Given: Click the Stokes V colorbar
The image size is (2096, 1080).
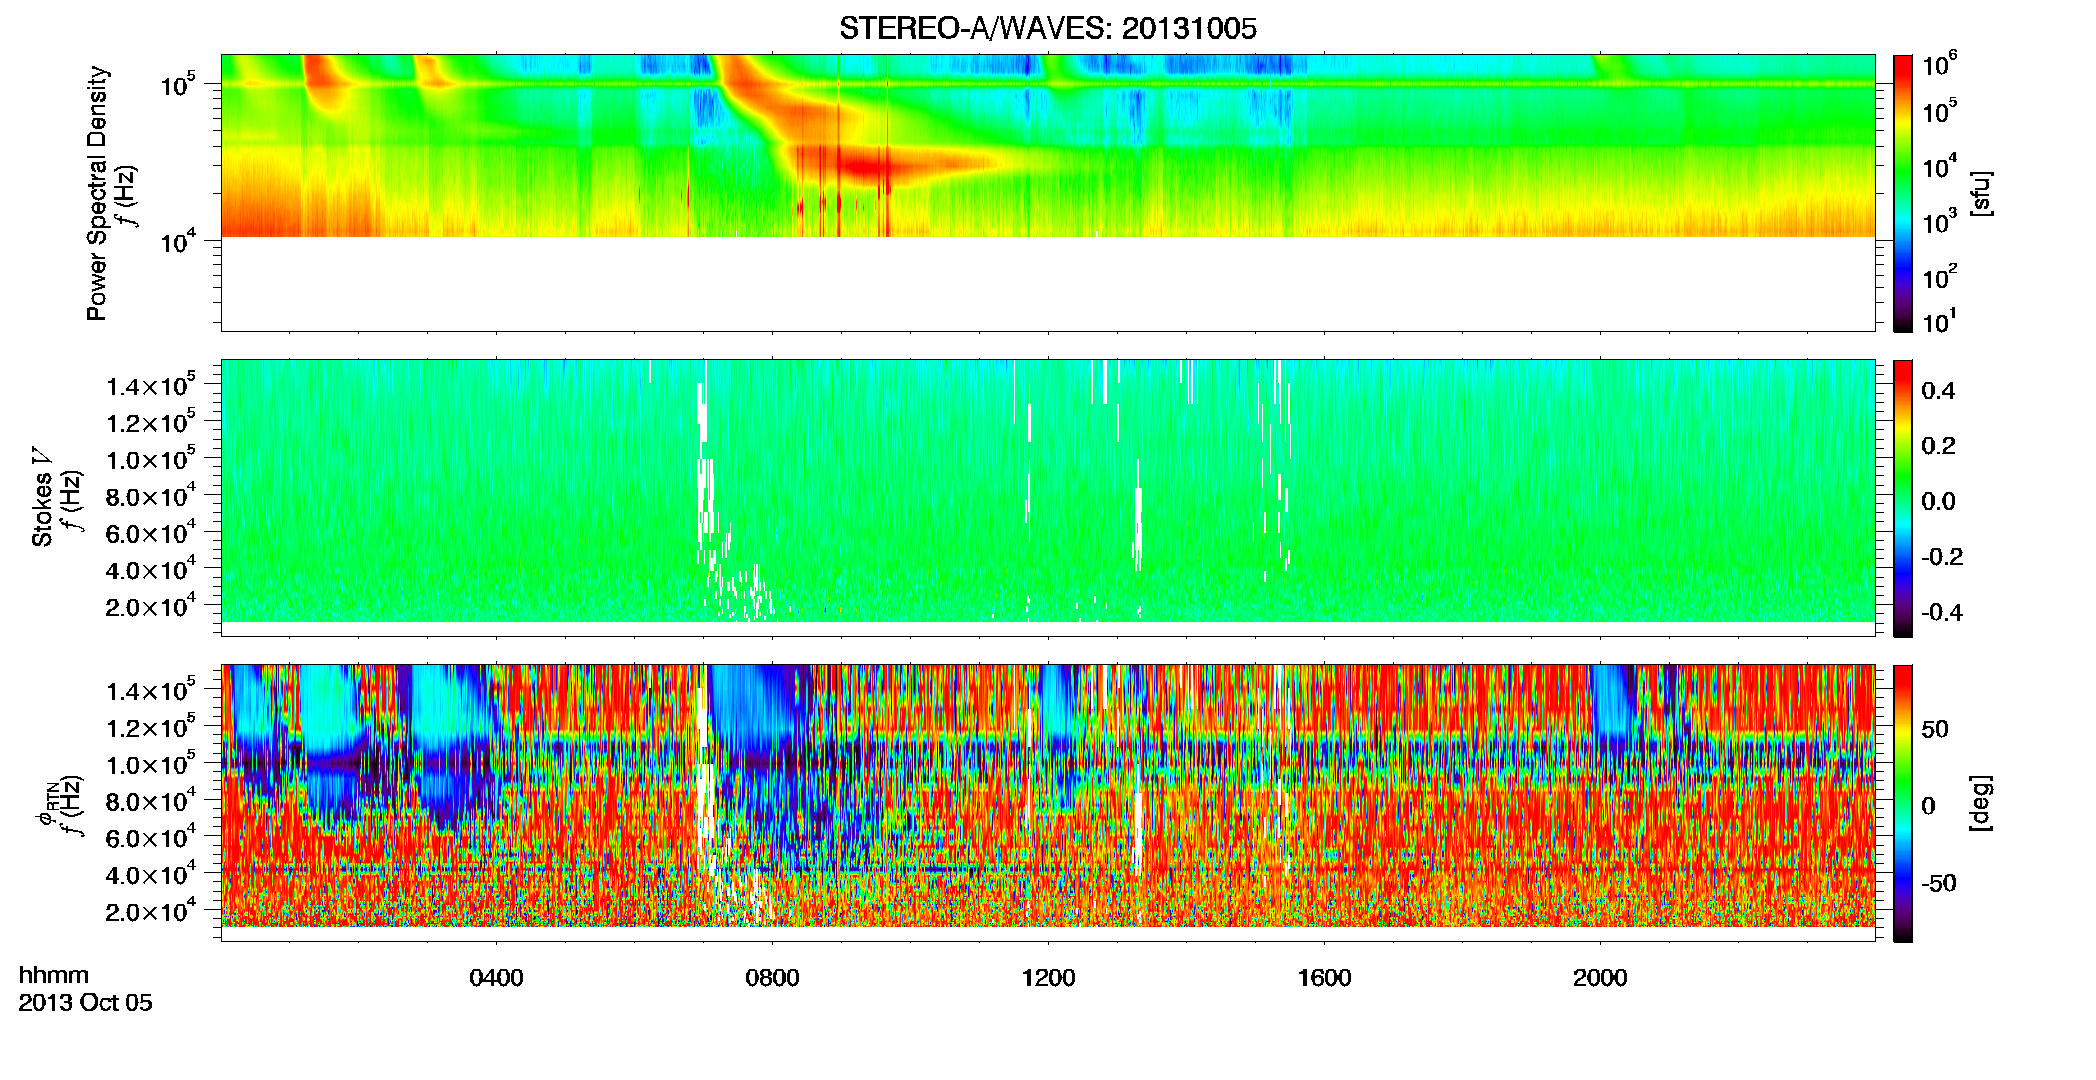Looking at the screenshot, I should click(1902, 498).
